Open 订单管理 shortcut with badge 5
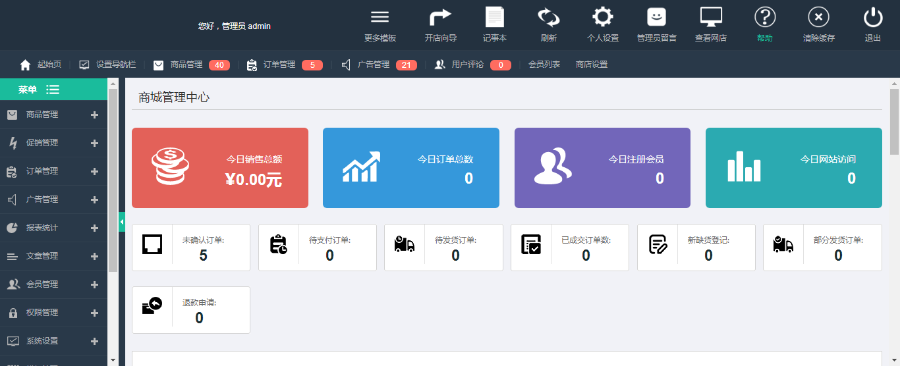Screen dimensions: 900x366 284,65
